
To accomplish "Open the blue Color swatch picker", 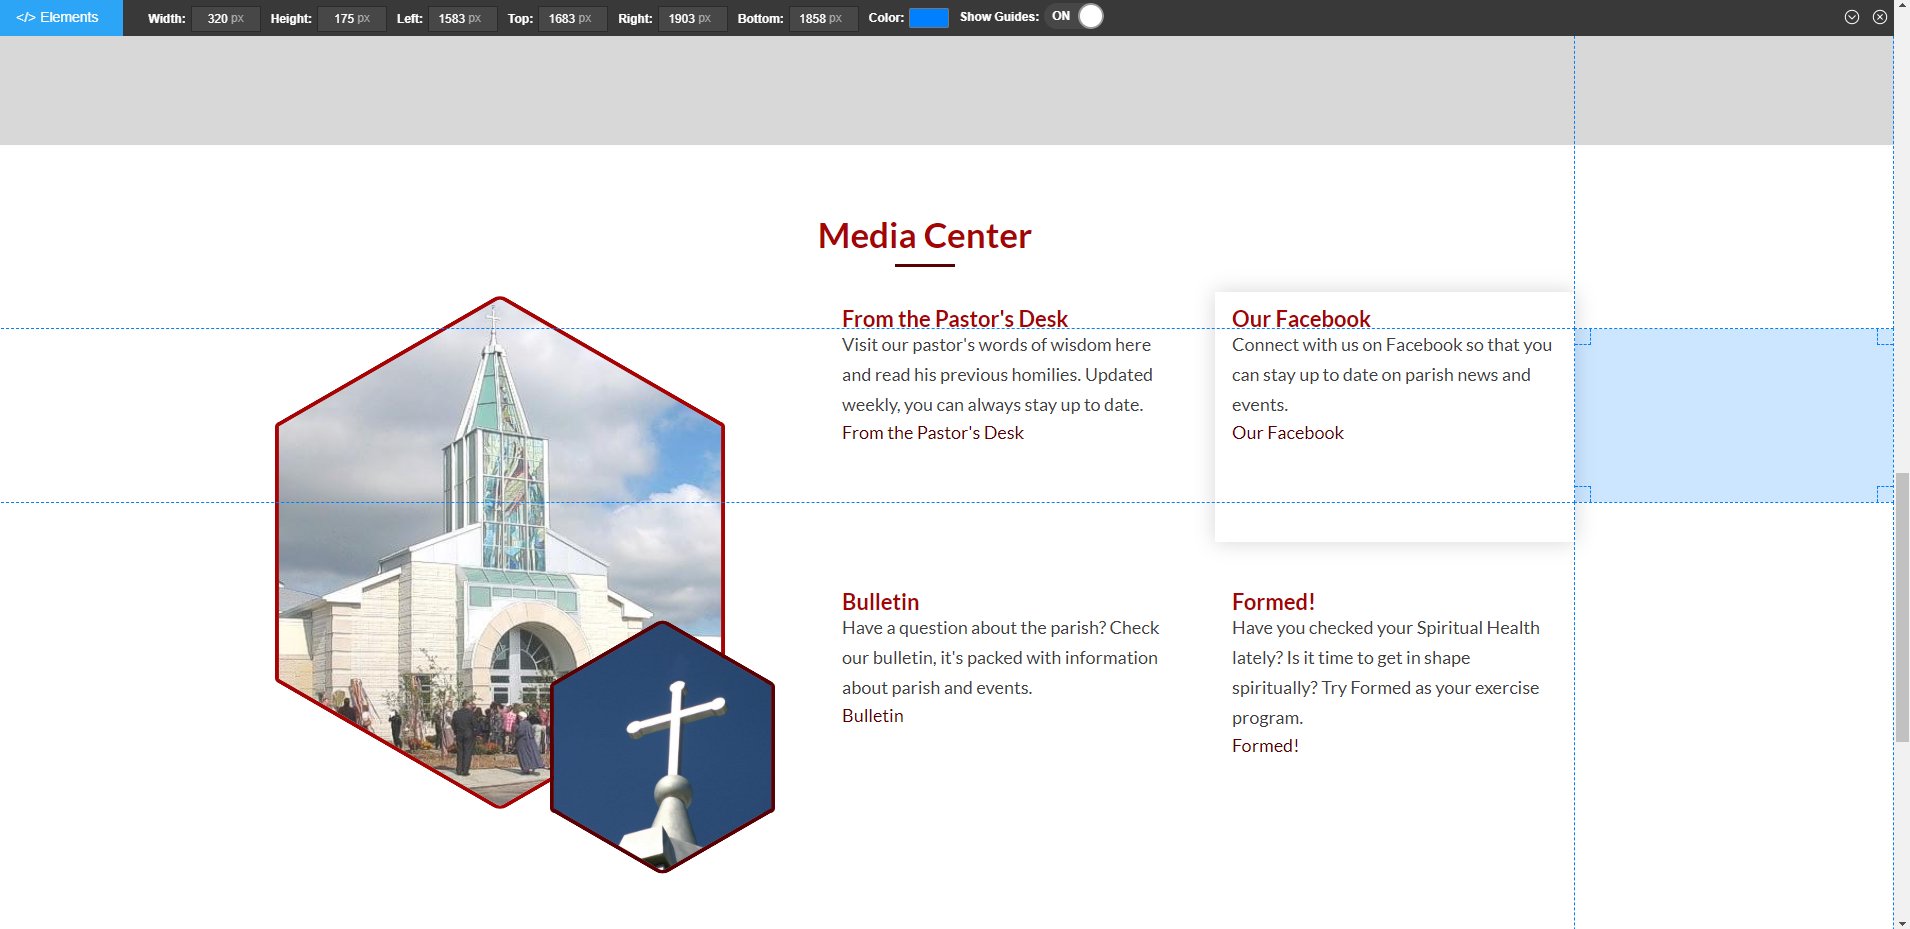I will pos(928,18).
